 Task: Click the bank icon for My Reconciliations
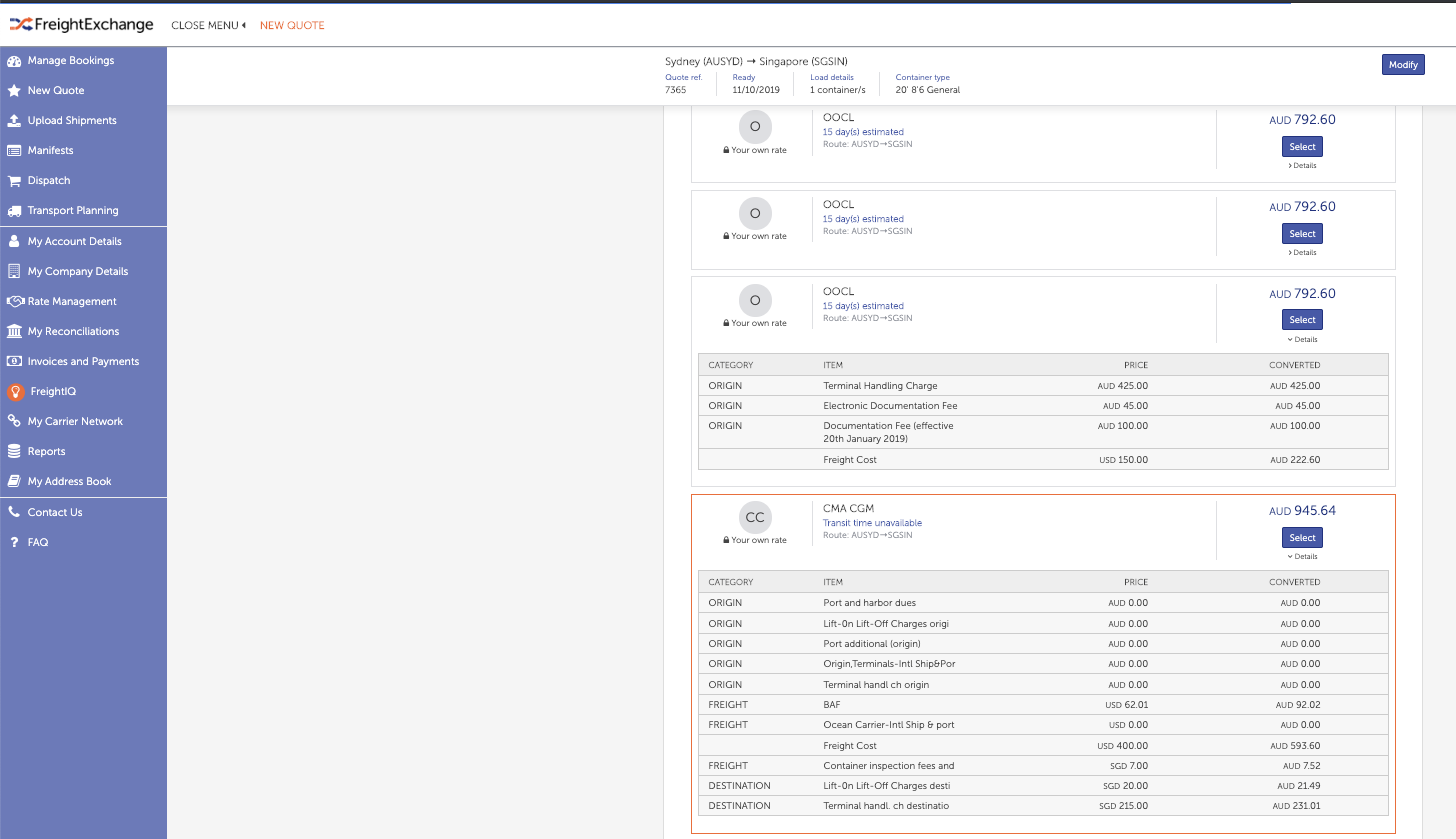(x=14, y=331)
